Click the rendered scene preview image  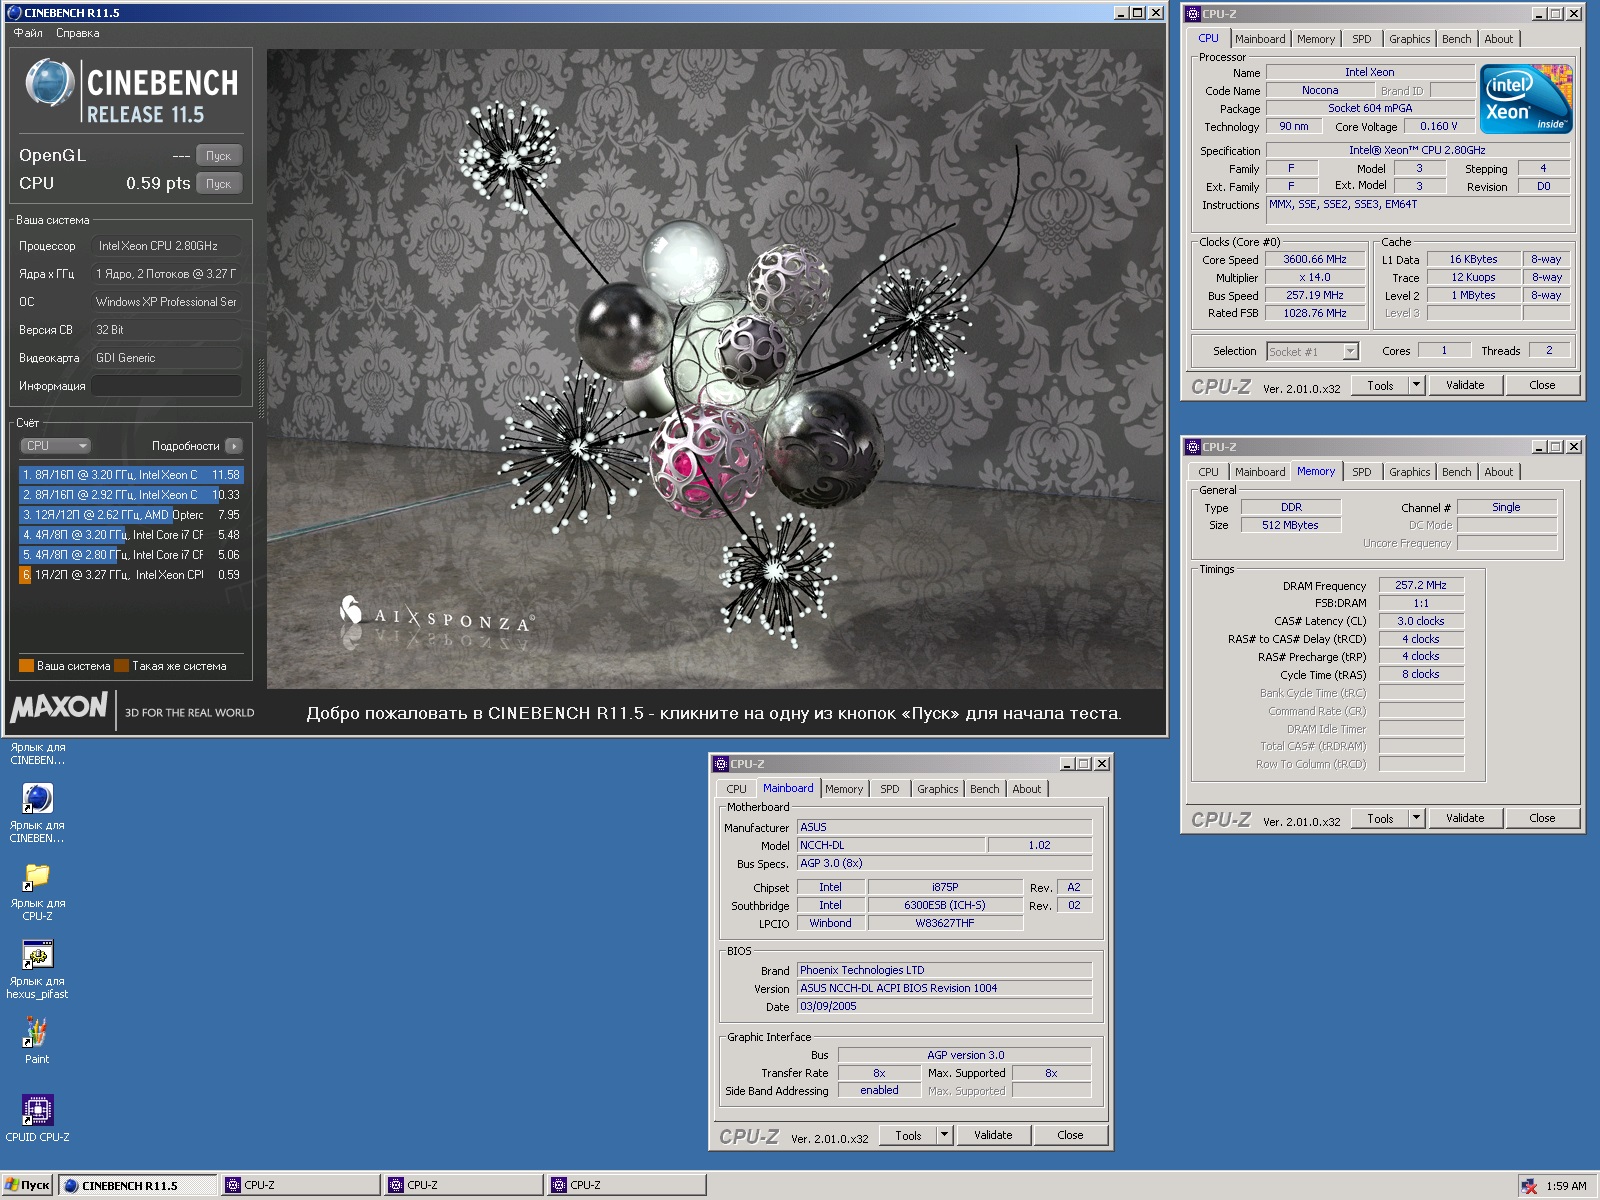715,369
